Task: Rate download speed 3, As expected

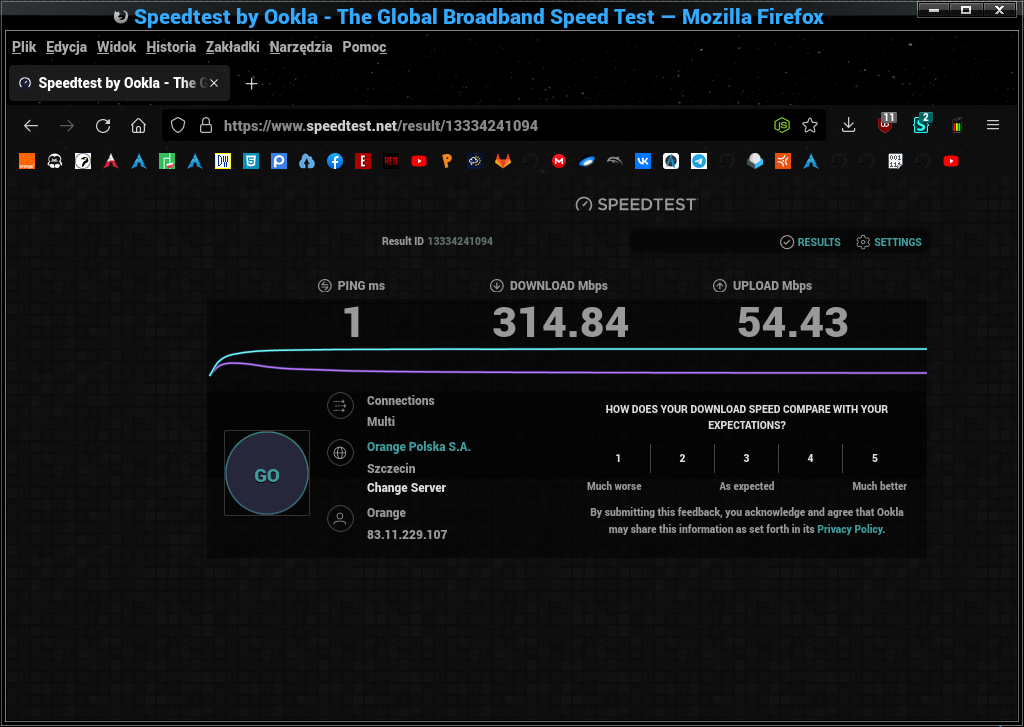Action: 746,459
